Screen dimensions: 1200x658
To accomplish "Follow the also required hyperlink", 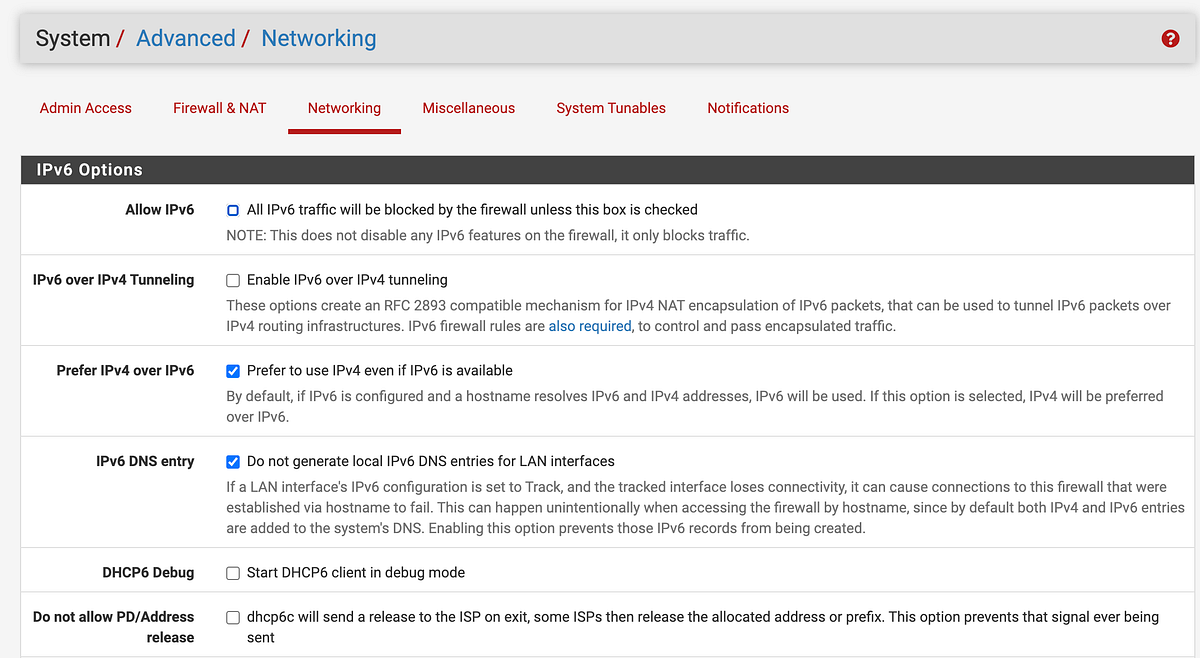I will pos(589,325).
